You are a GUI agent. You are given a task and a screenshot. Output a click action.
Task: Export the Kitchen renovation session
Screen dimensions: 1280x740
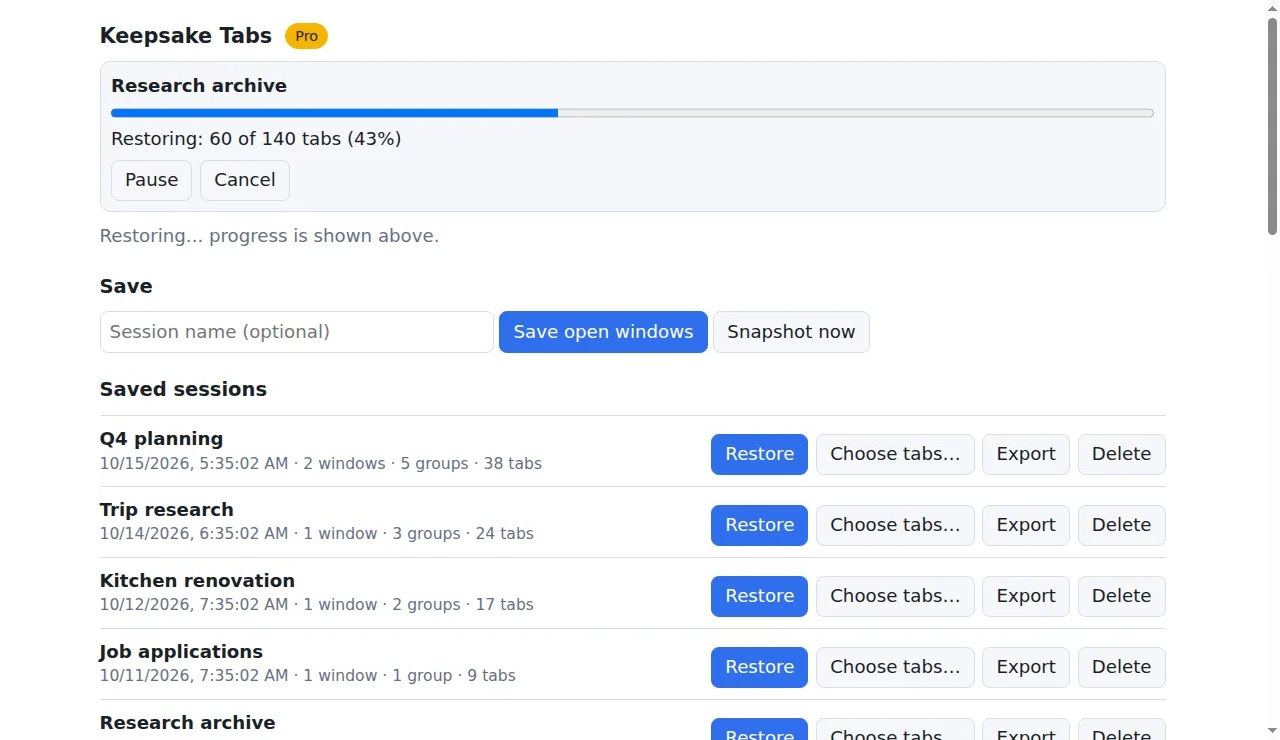1026,596
